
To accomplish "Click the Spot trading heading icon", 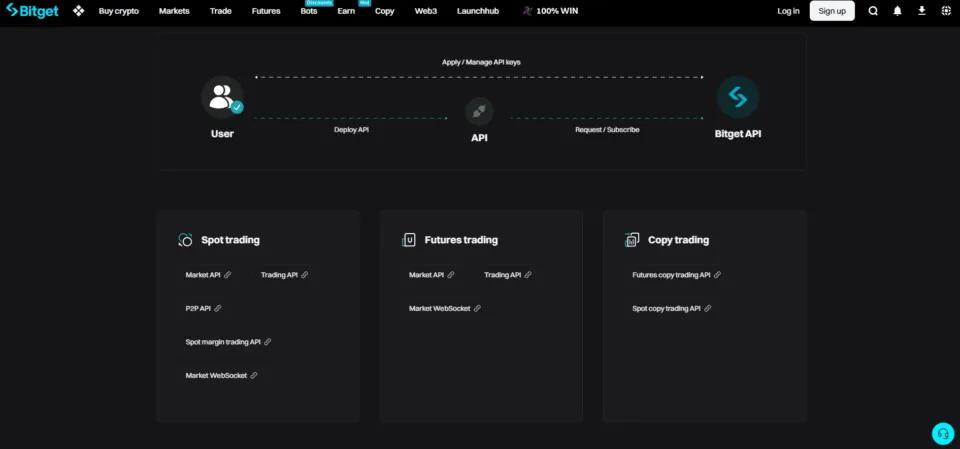I will pyautogui.click(x=186, y=240).
